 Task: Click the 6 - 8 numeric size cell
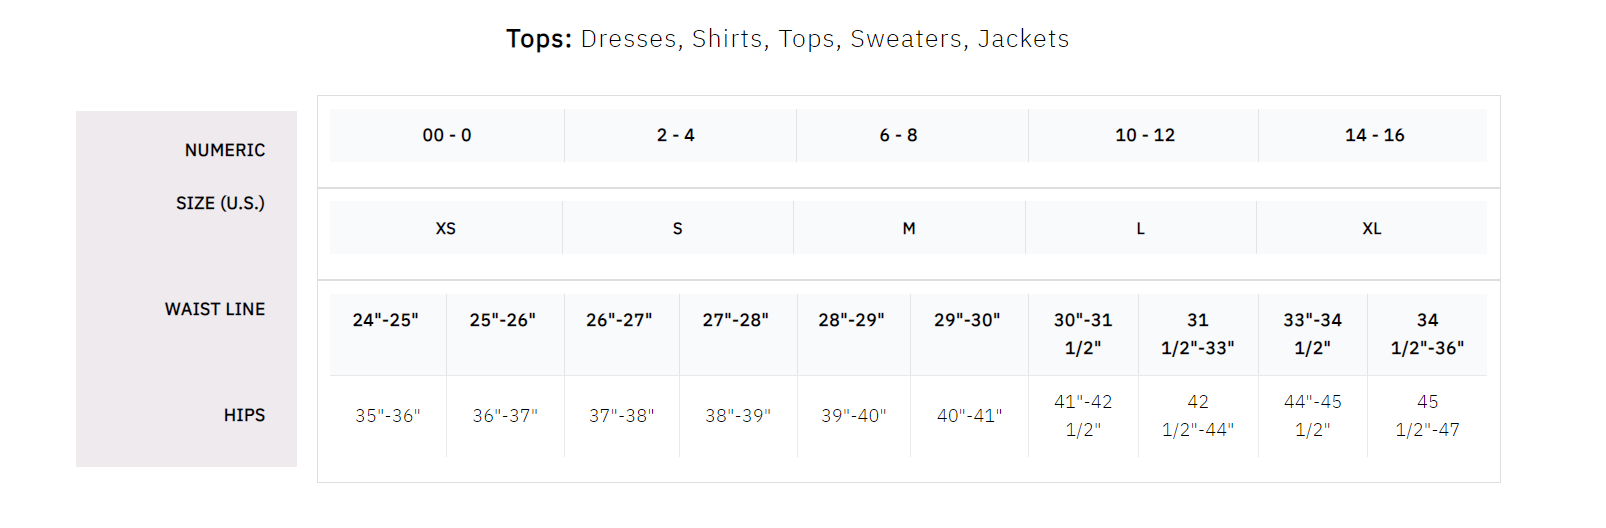(x=898, y=135)
